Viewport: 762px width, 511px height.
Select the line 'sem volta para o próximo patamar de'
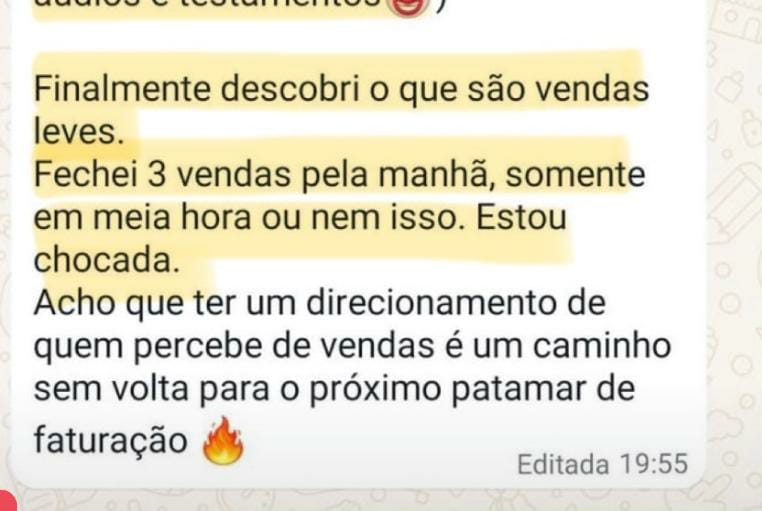click(x=334, y=389)
